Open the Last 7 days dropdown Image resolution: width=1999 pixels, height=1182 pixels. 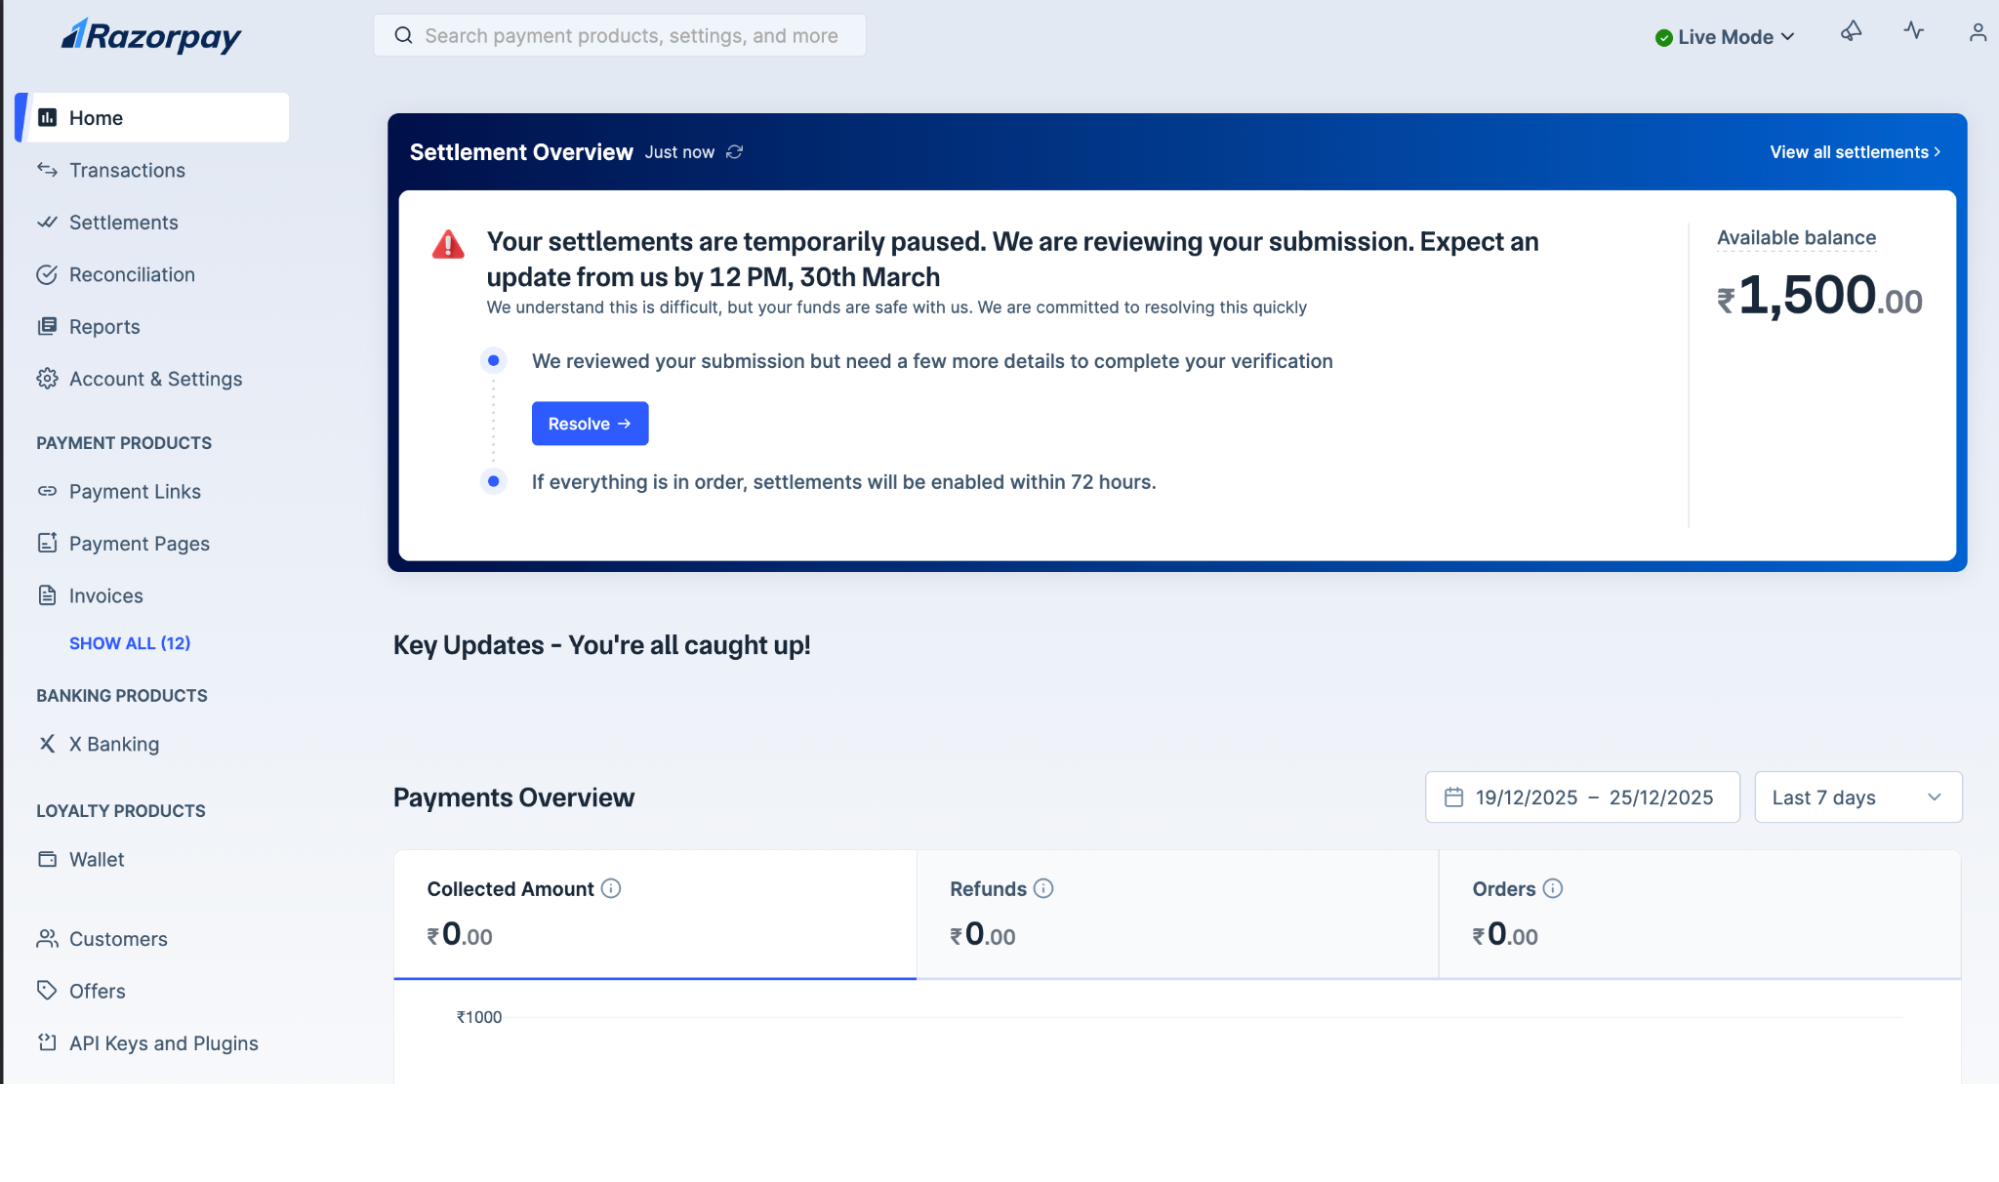(1857, 797)
